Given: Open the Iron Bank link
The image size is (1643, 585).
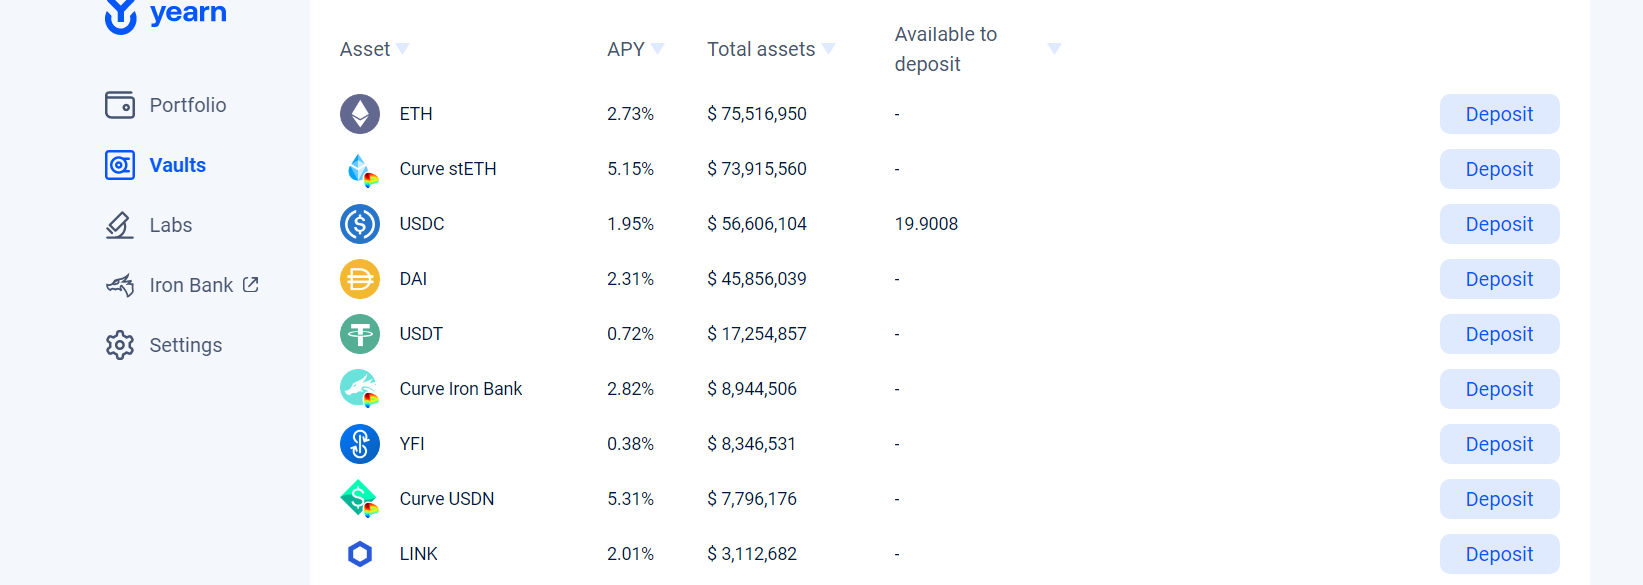Looking at the screenshot, I should click(x=191, y=285).
